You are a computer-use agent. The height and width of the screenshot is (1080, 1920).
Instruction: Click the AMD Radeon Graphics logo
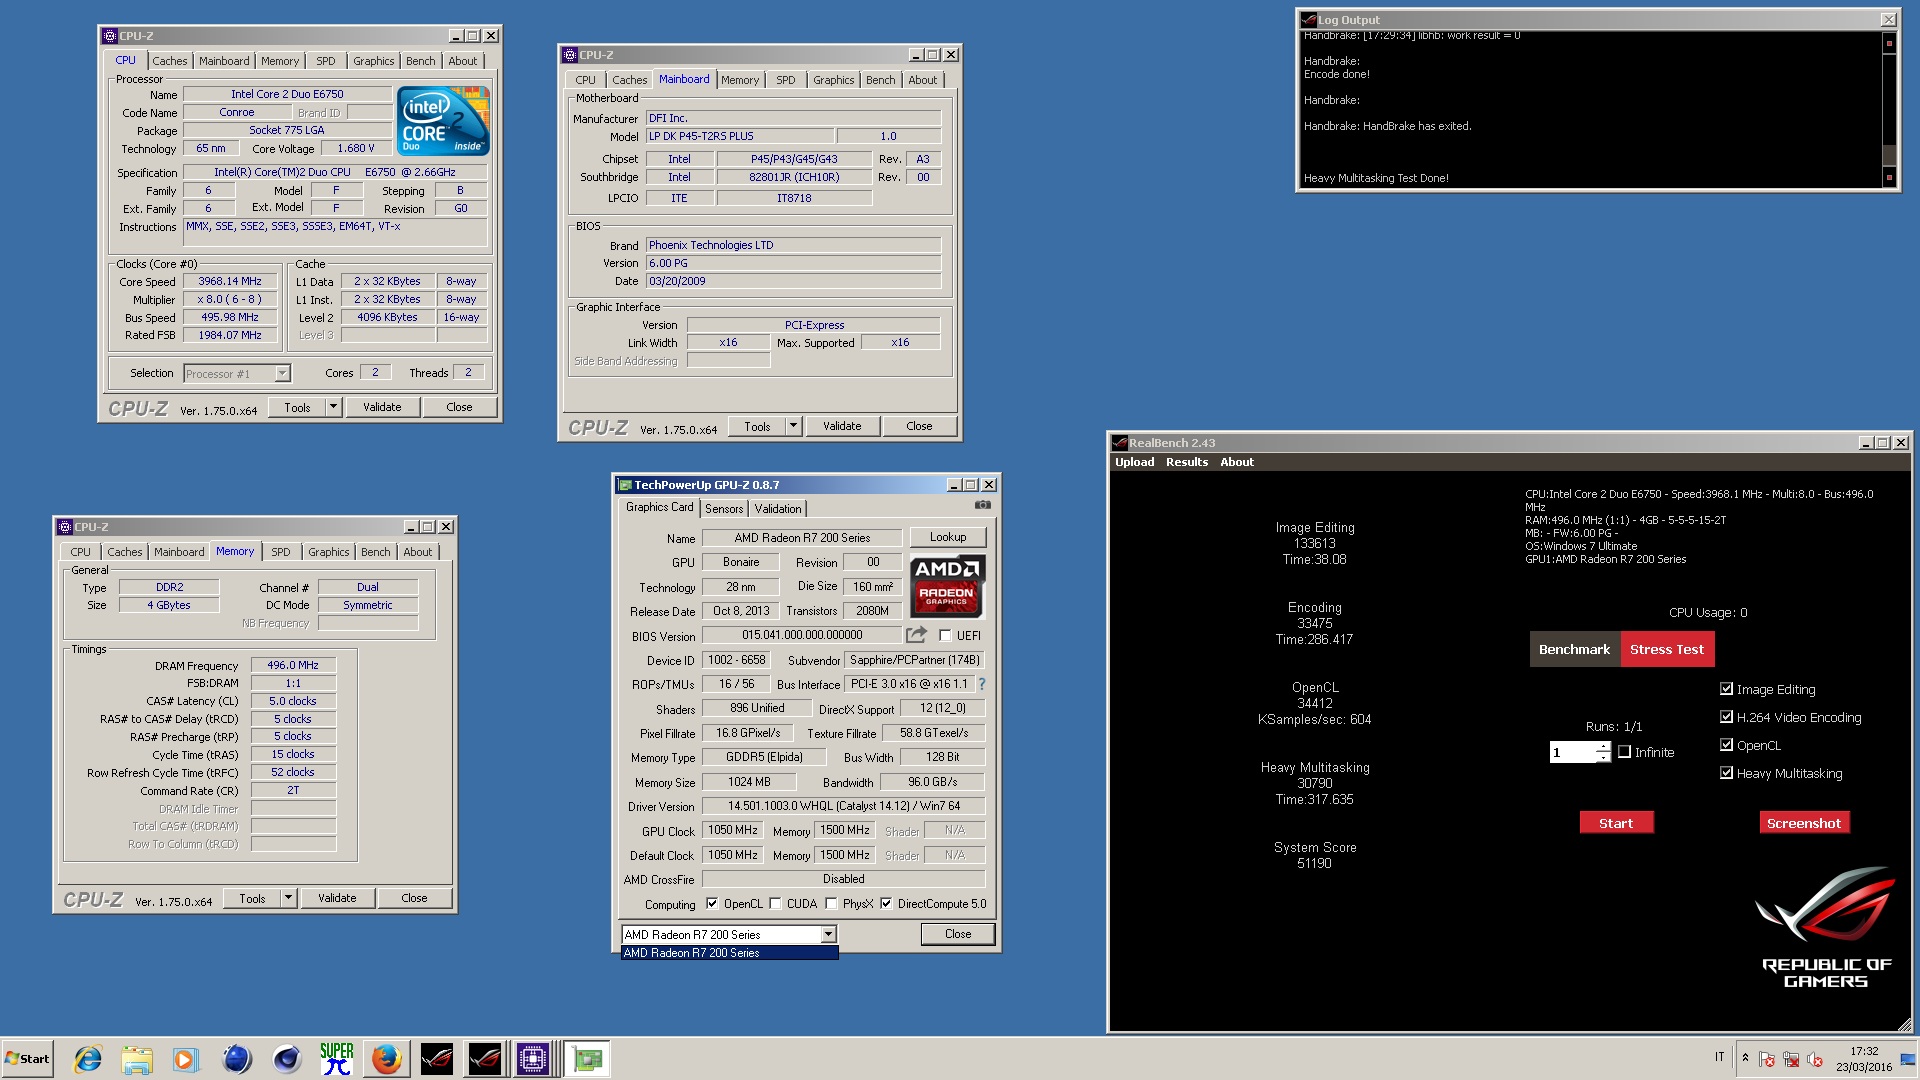coord(947,586)
